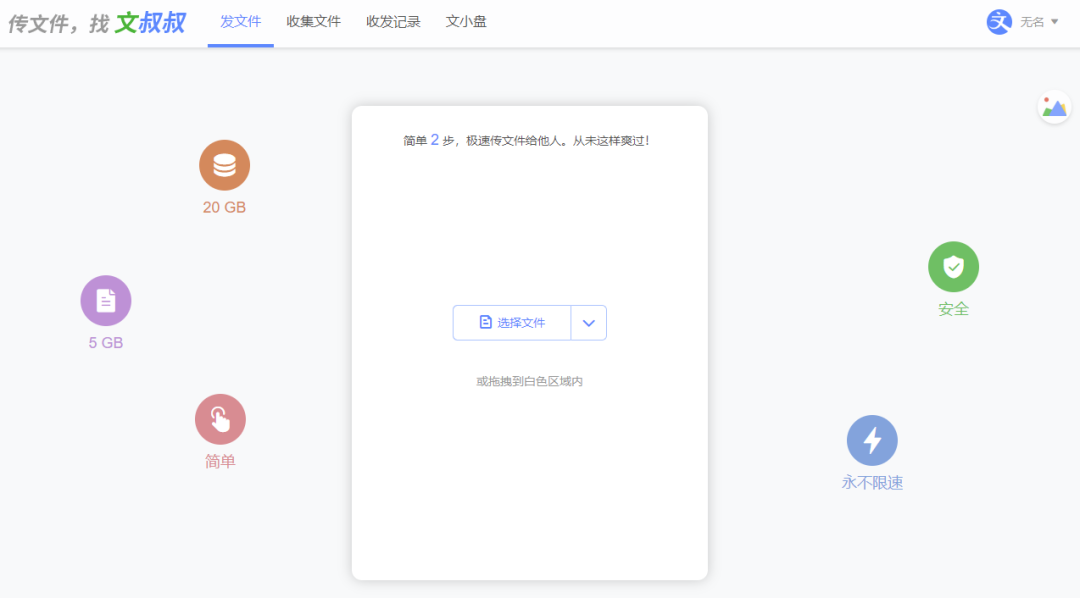Click the 安全 label
This screenshot has height=598, width=1080.
pos(953,309)
